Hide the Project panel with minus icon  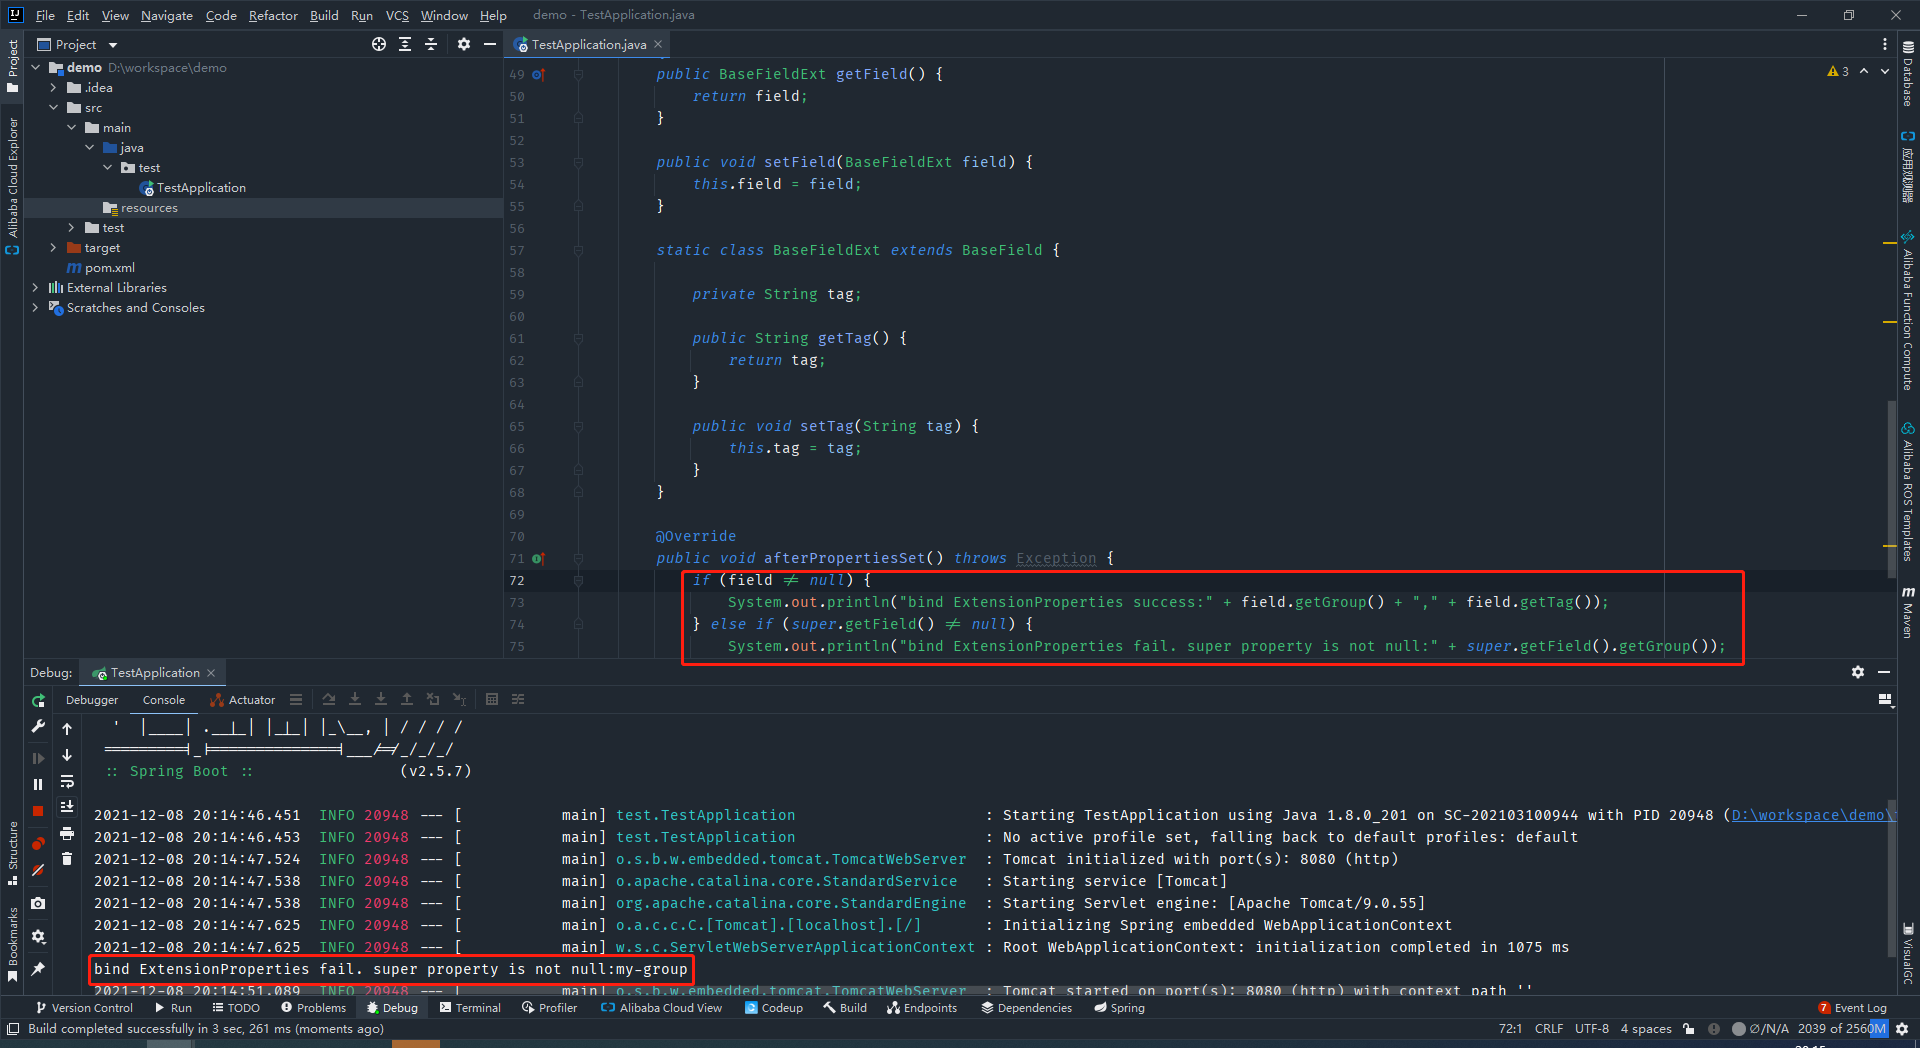tap(490, 44)
